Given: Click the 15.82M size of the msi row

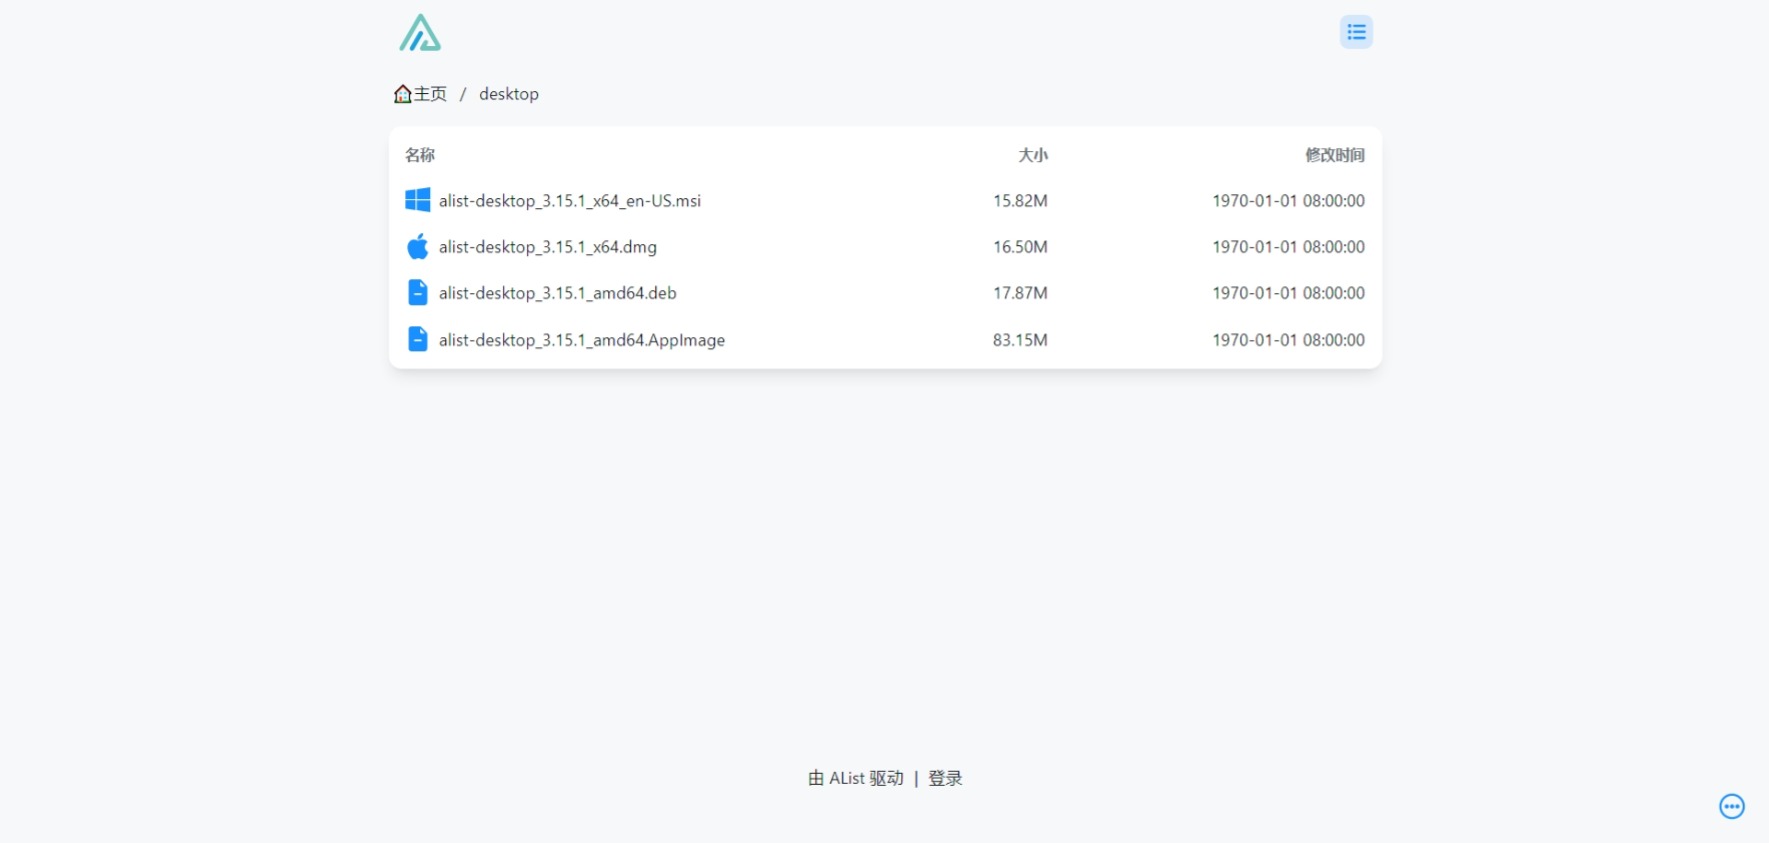Looking at the screenshot, I should (x=1020, y=201).
